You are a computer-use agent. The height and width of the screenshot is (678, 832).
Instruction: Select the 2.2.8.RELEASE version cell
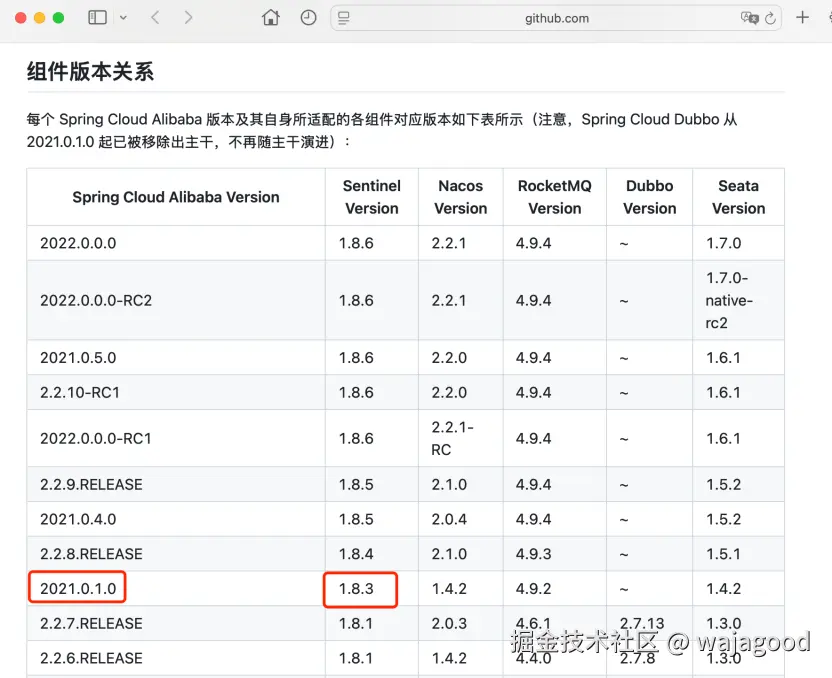(176, 554)
